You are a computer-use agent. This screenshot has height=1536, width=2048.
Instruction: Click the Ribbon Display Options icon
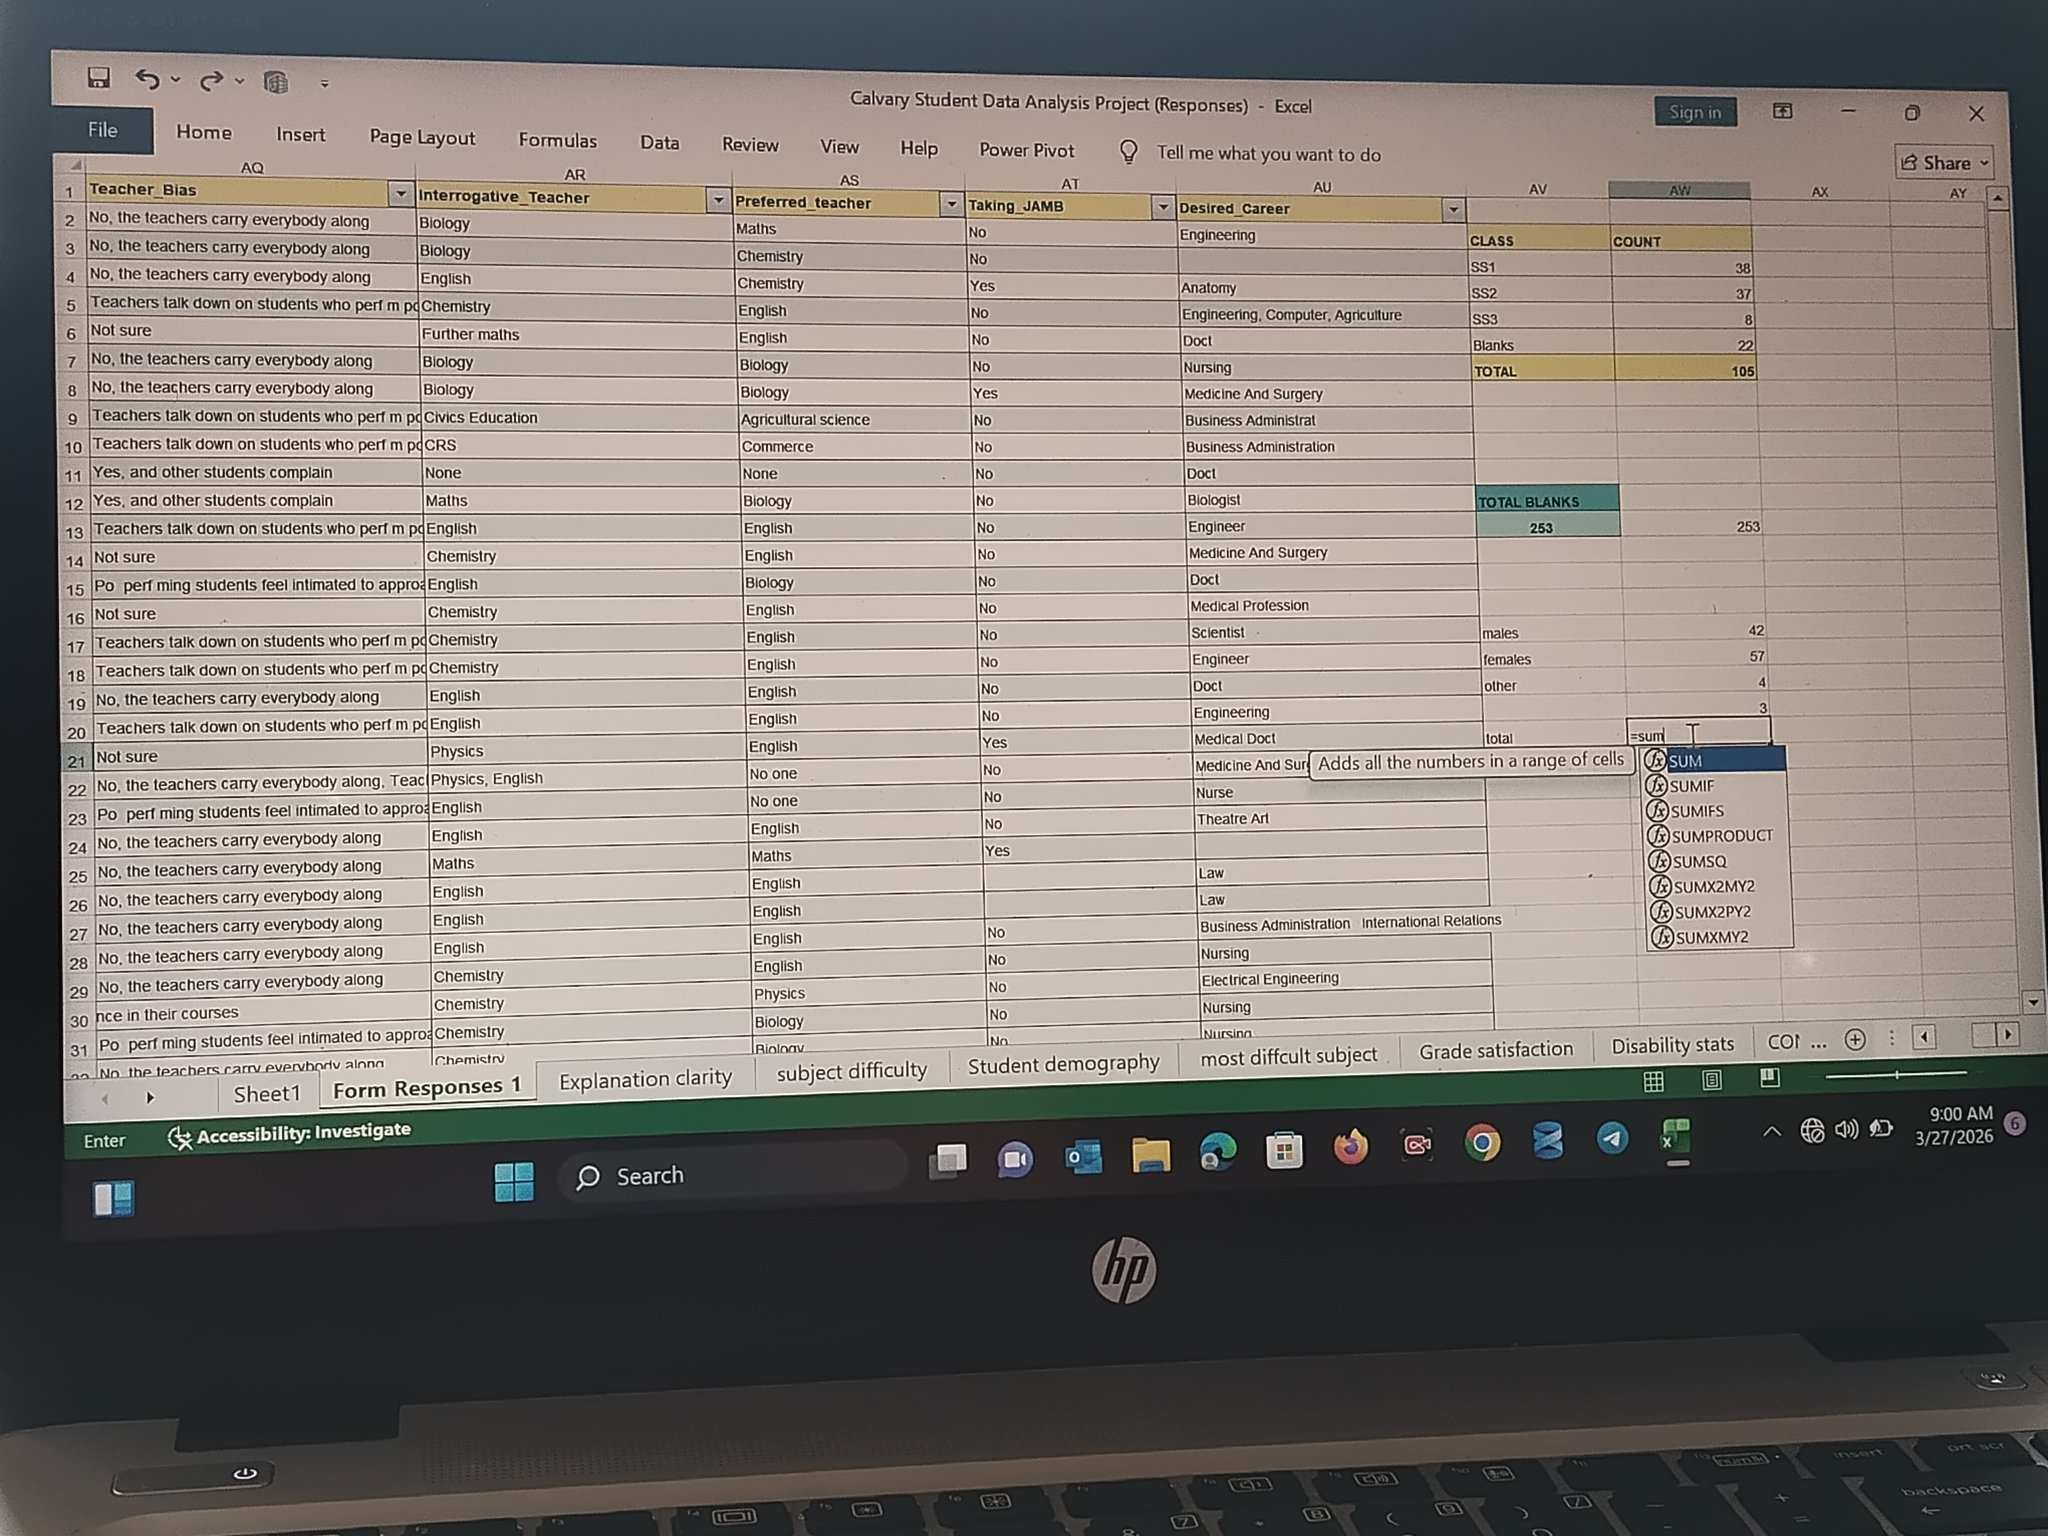(1782, 111)
